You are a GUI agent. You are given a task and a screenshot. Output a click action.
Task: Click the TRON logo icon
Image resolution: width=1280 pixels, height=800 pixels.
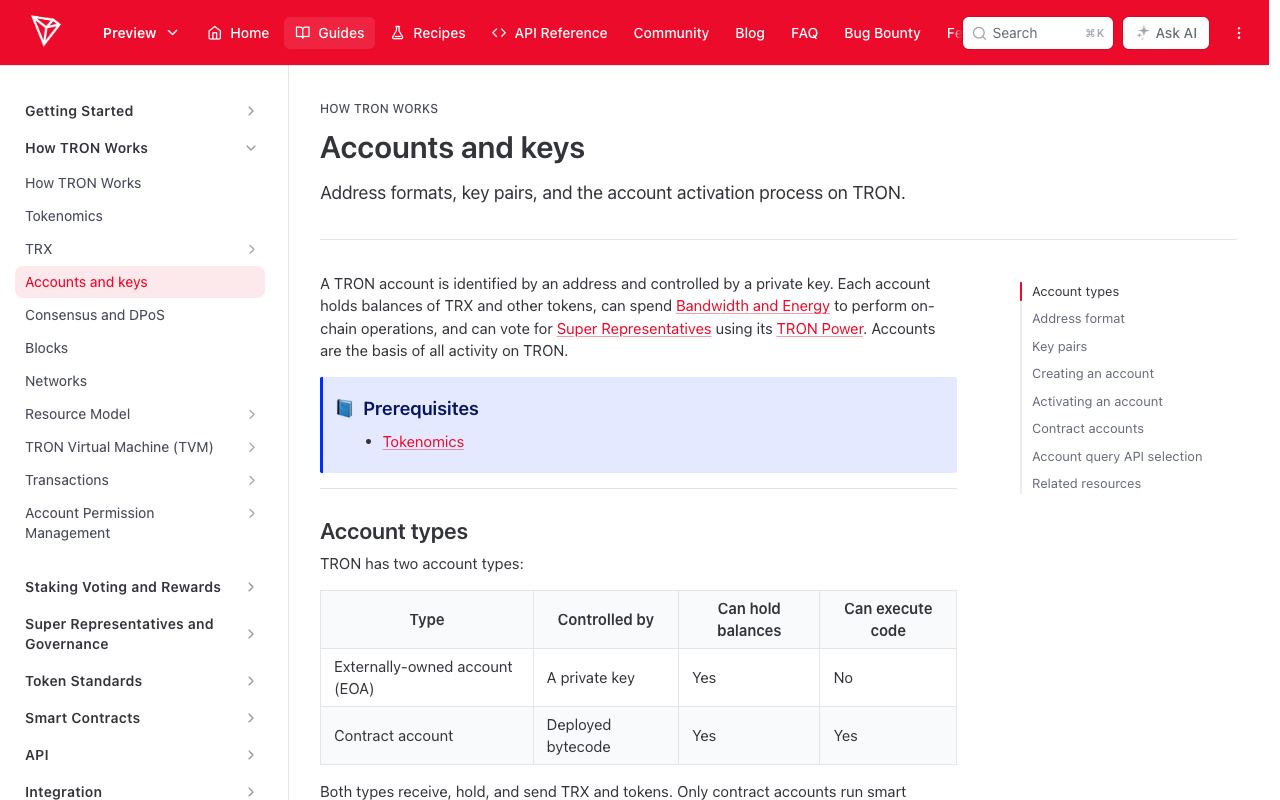point(45,32)
